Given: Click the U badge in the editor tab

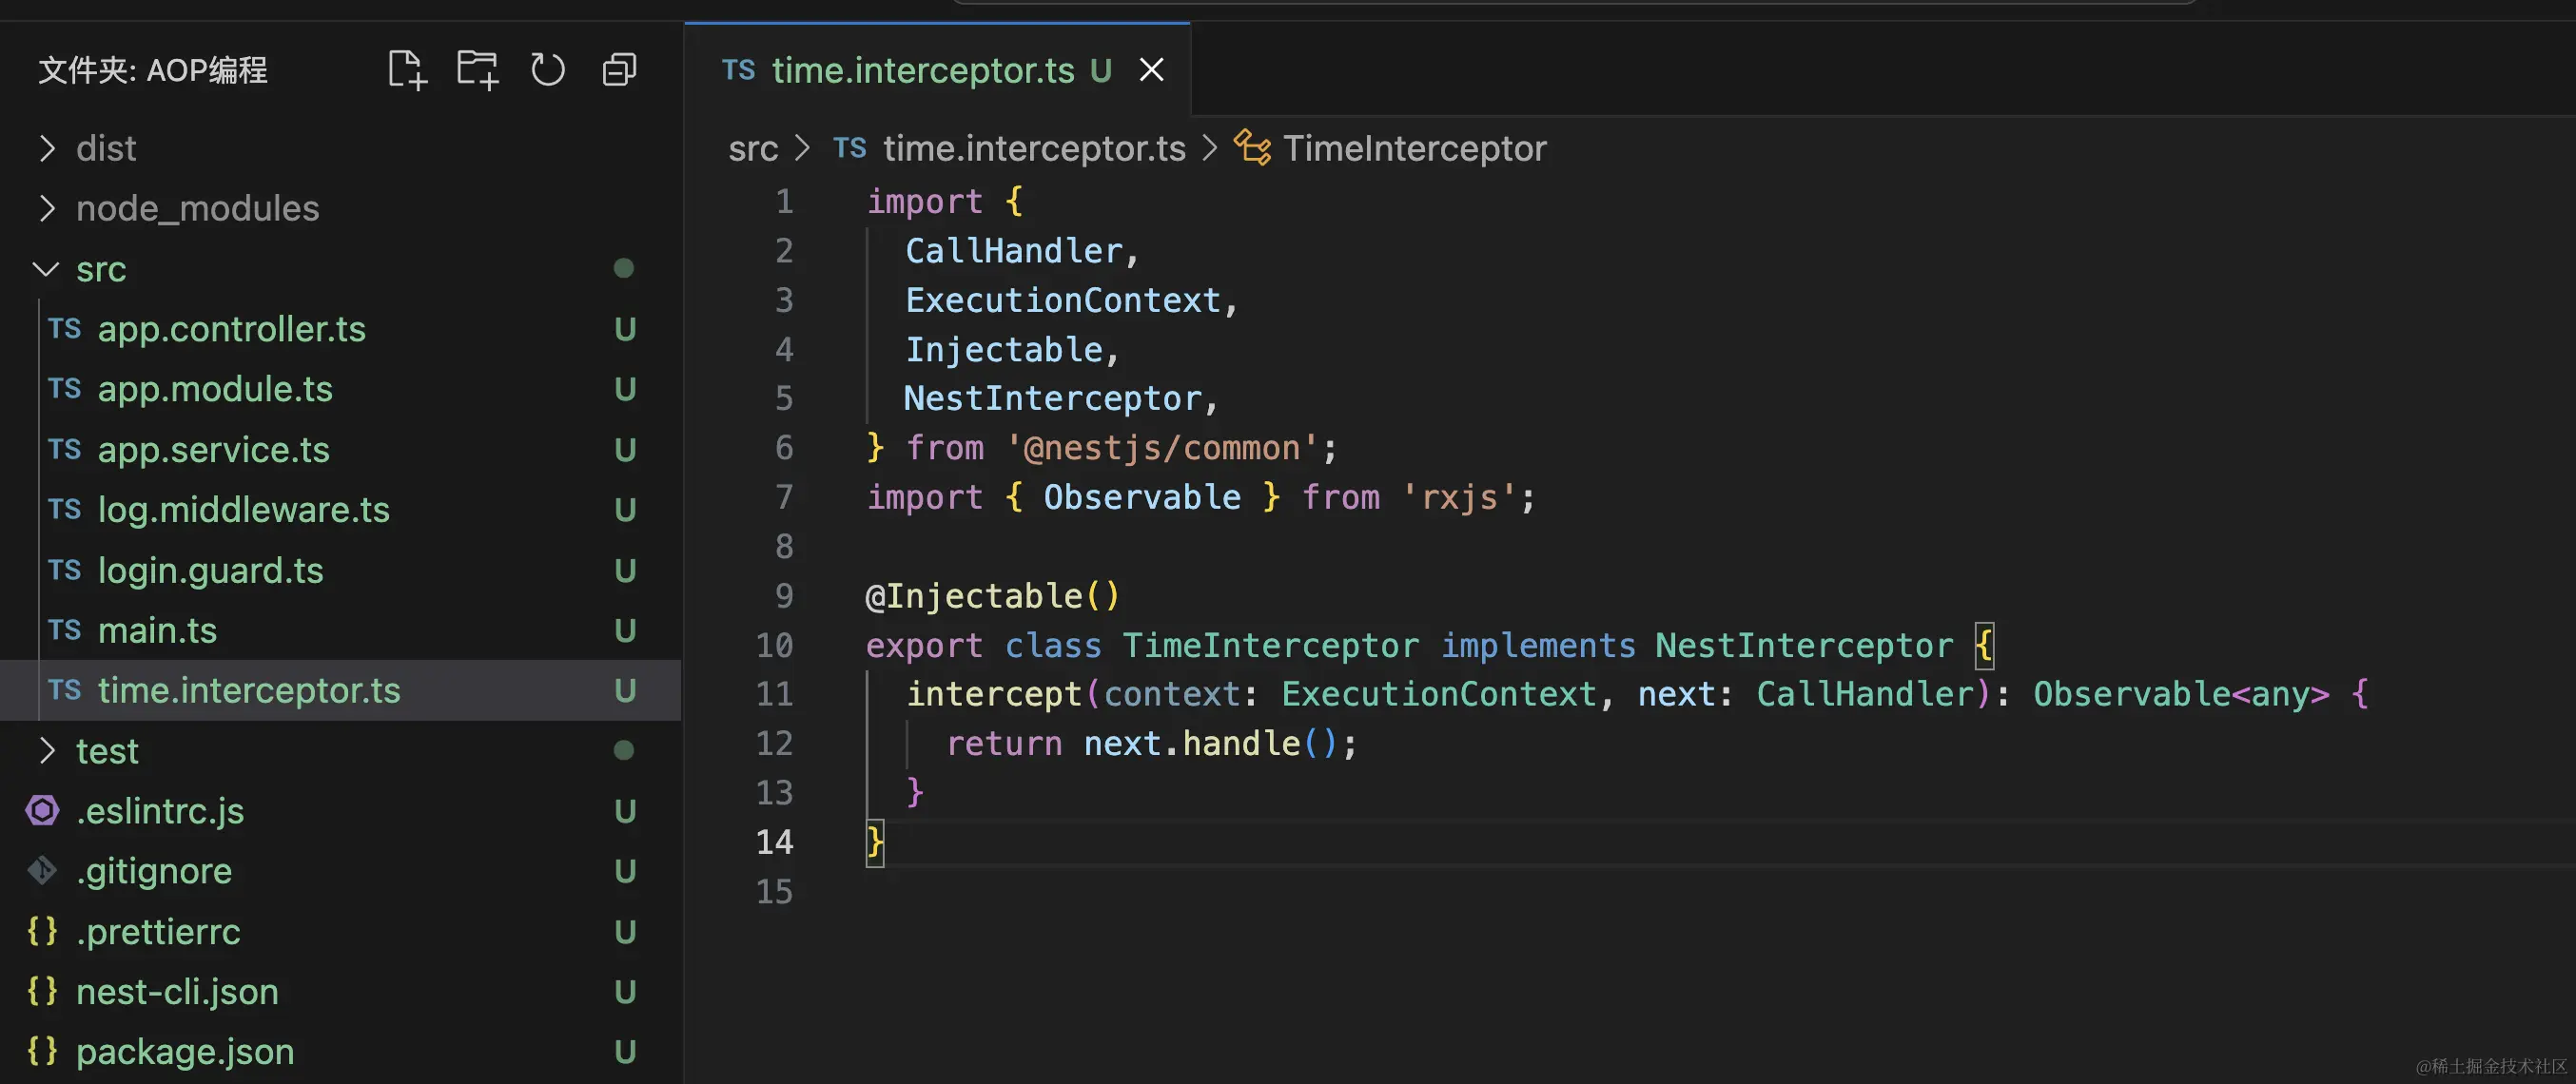Looking at the screenshot, I should [1101, 70].
